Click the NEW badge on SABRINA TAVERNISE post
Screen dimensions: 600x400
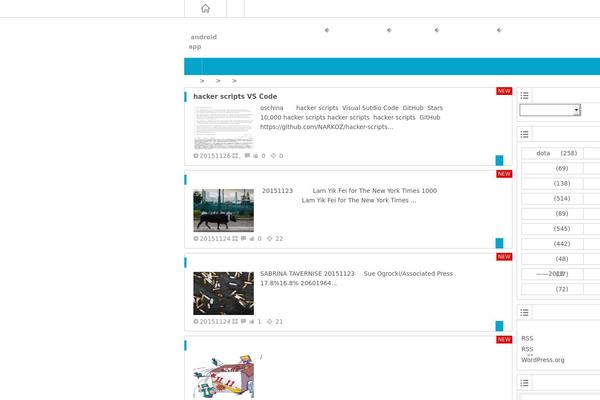pyautogui.click(x=504, y=256)
